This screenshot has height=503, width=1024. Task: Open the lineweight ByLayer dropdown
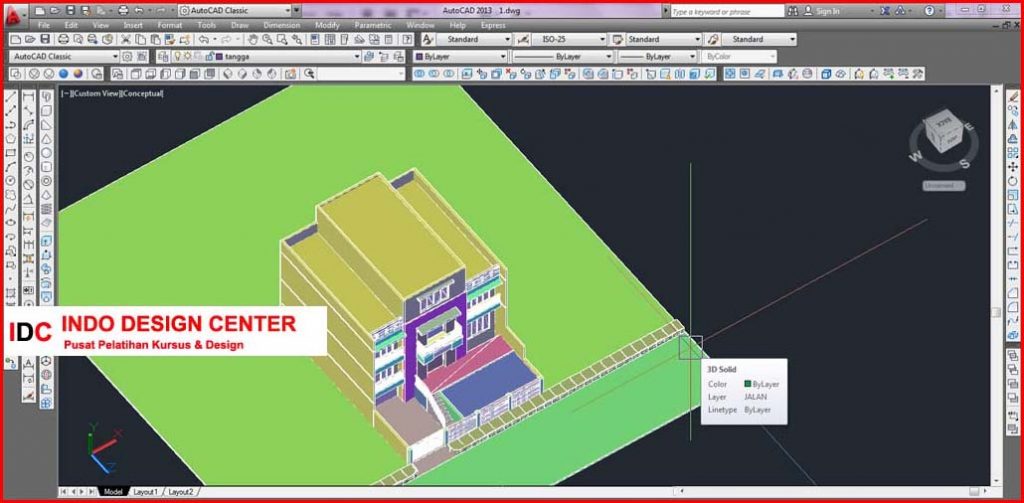657,57
